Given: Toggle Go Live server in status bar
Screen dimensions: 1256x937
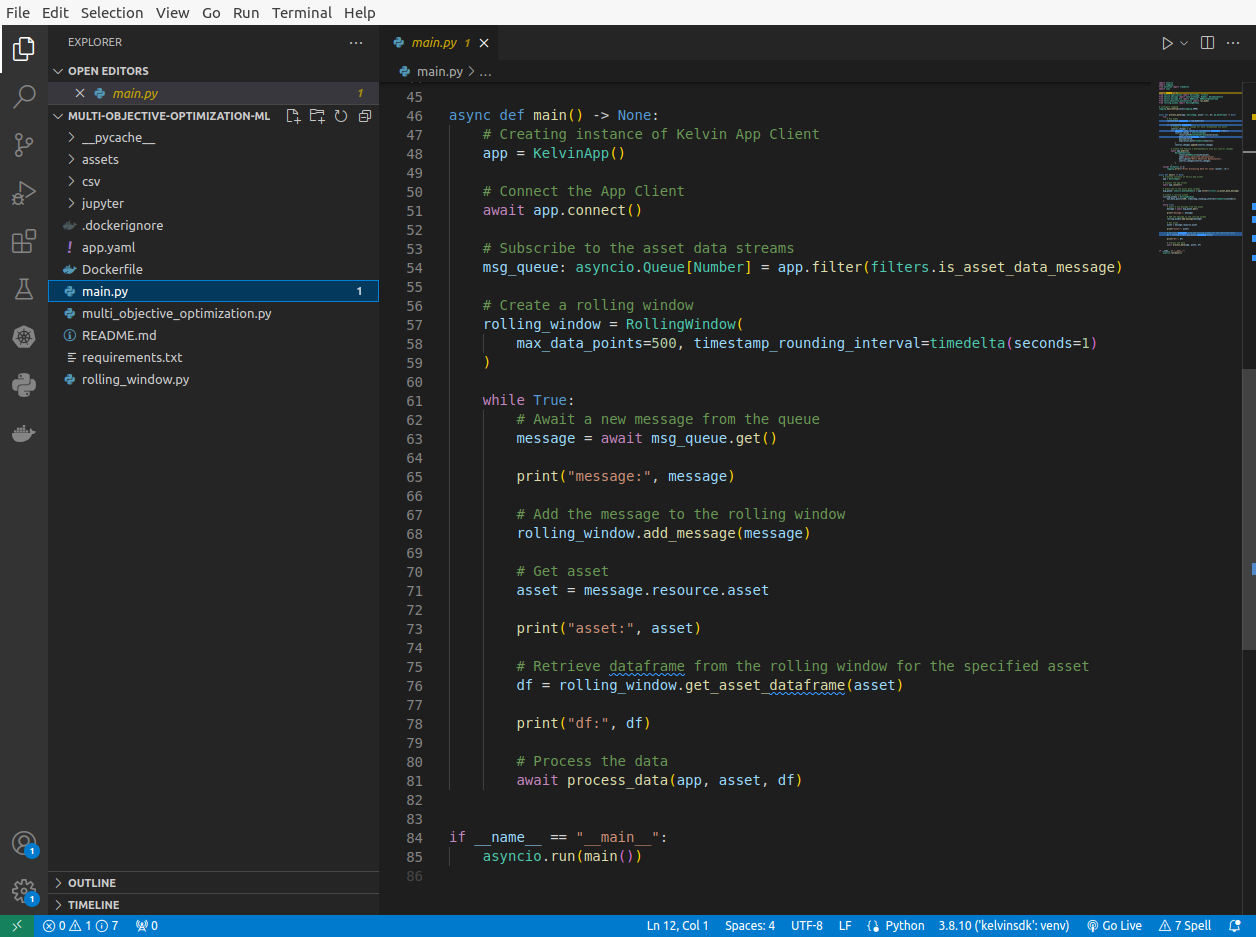Looking at the screenshot, I should point(1114,926).
